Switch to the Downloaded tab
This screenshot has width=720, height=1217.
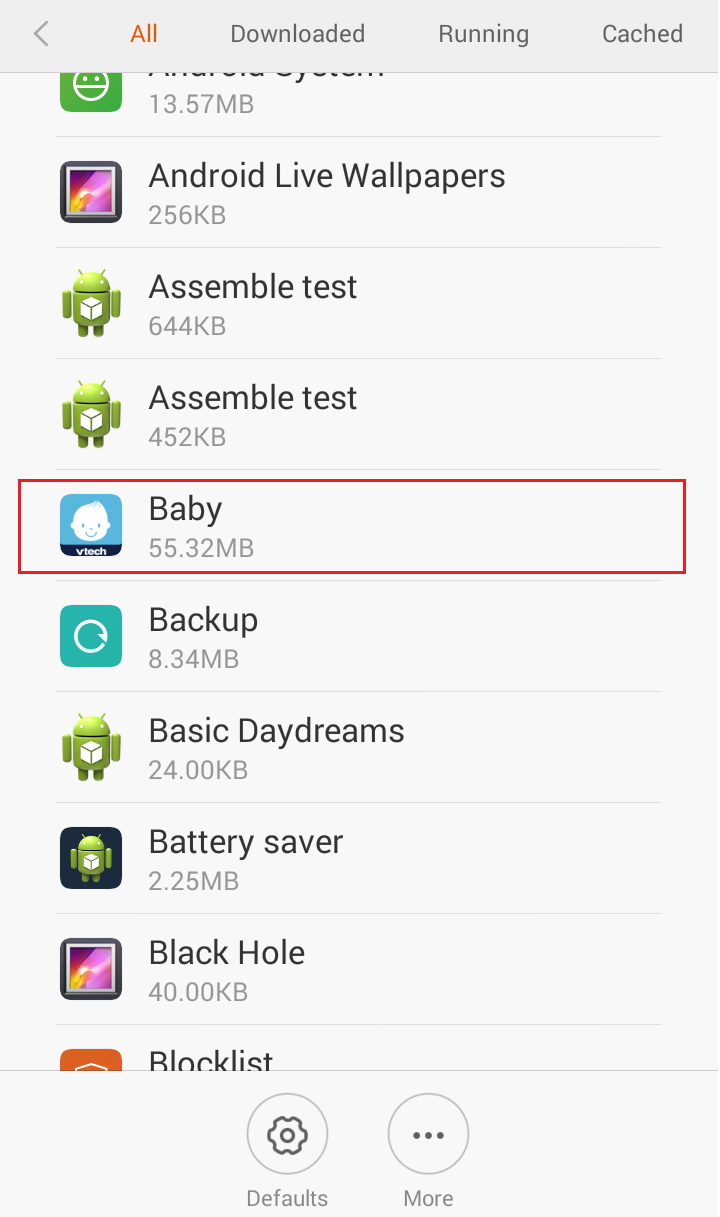coord(297,34)
